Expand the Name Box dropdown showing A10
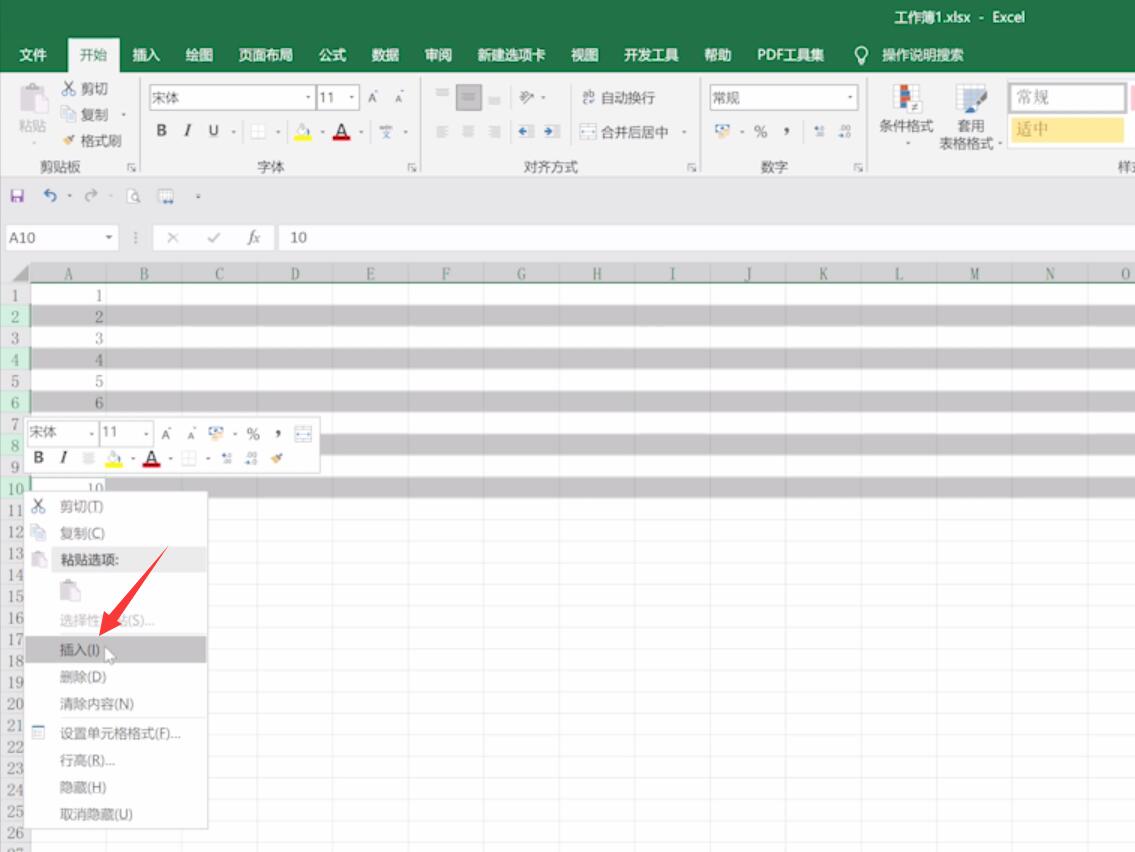 pyautogui.click(x=109, y=237)
